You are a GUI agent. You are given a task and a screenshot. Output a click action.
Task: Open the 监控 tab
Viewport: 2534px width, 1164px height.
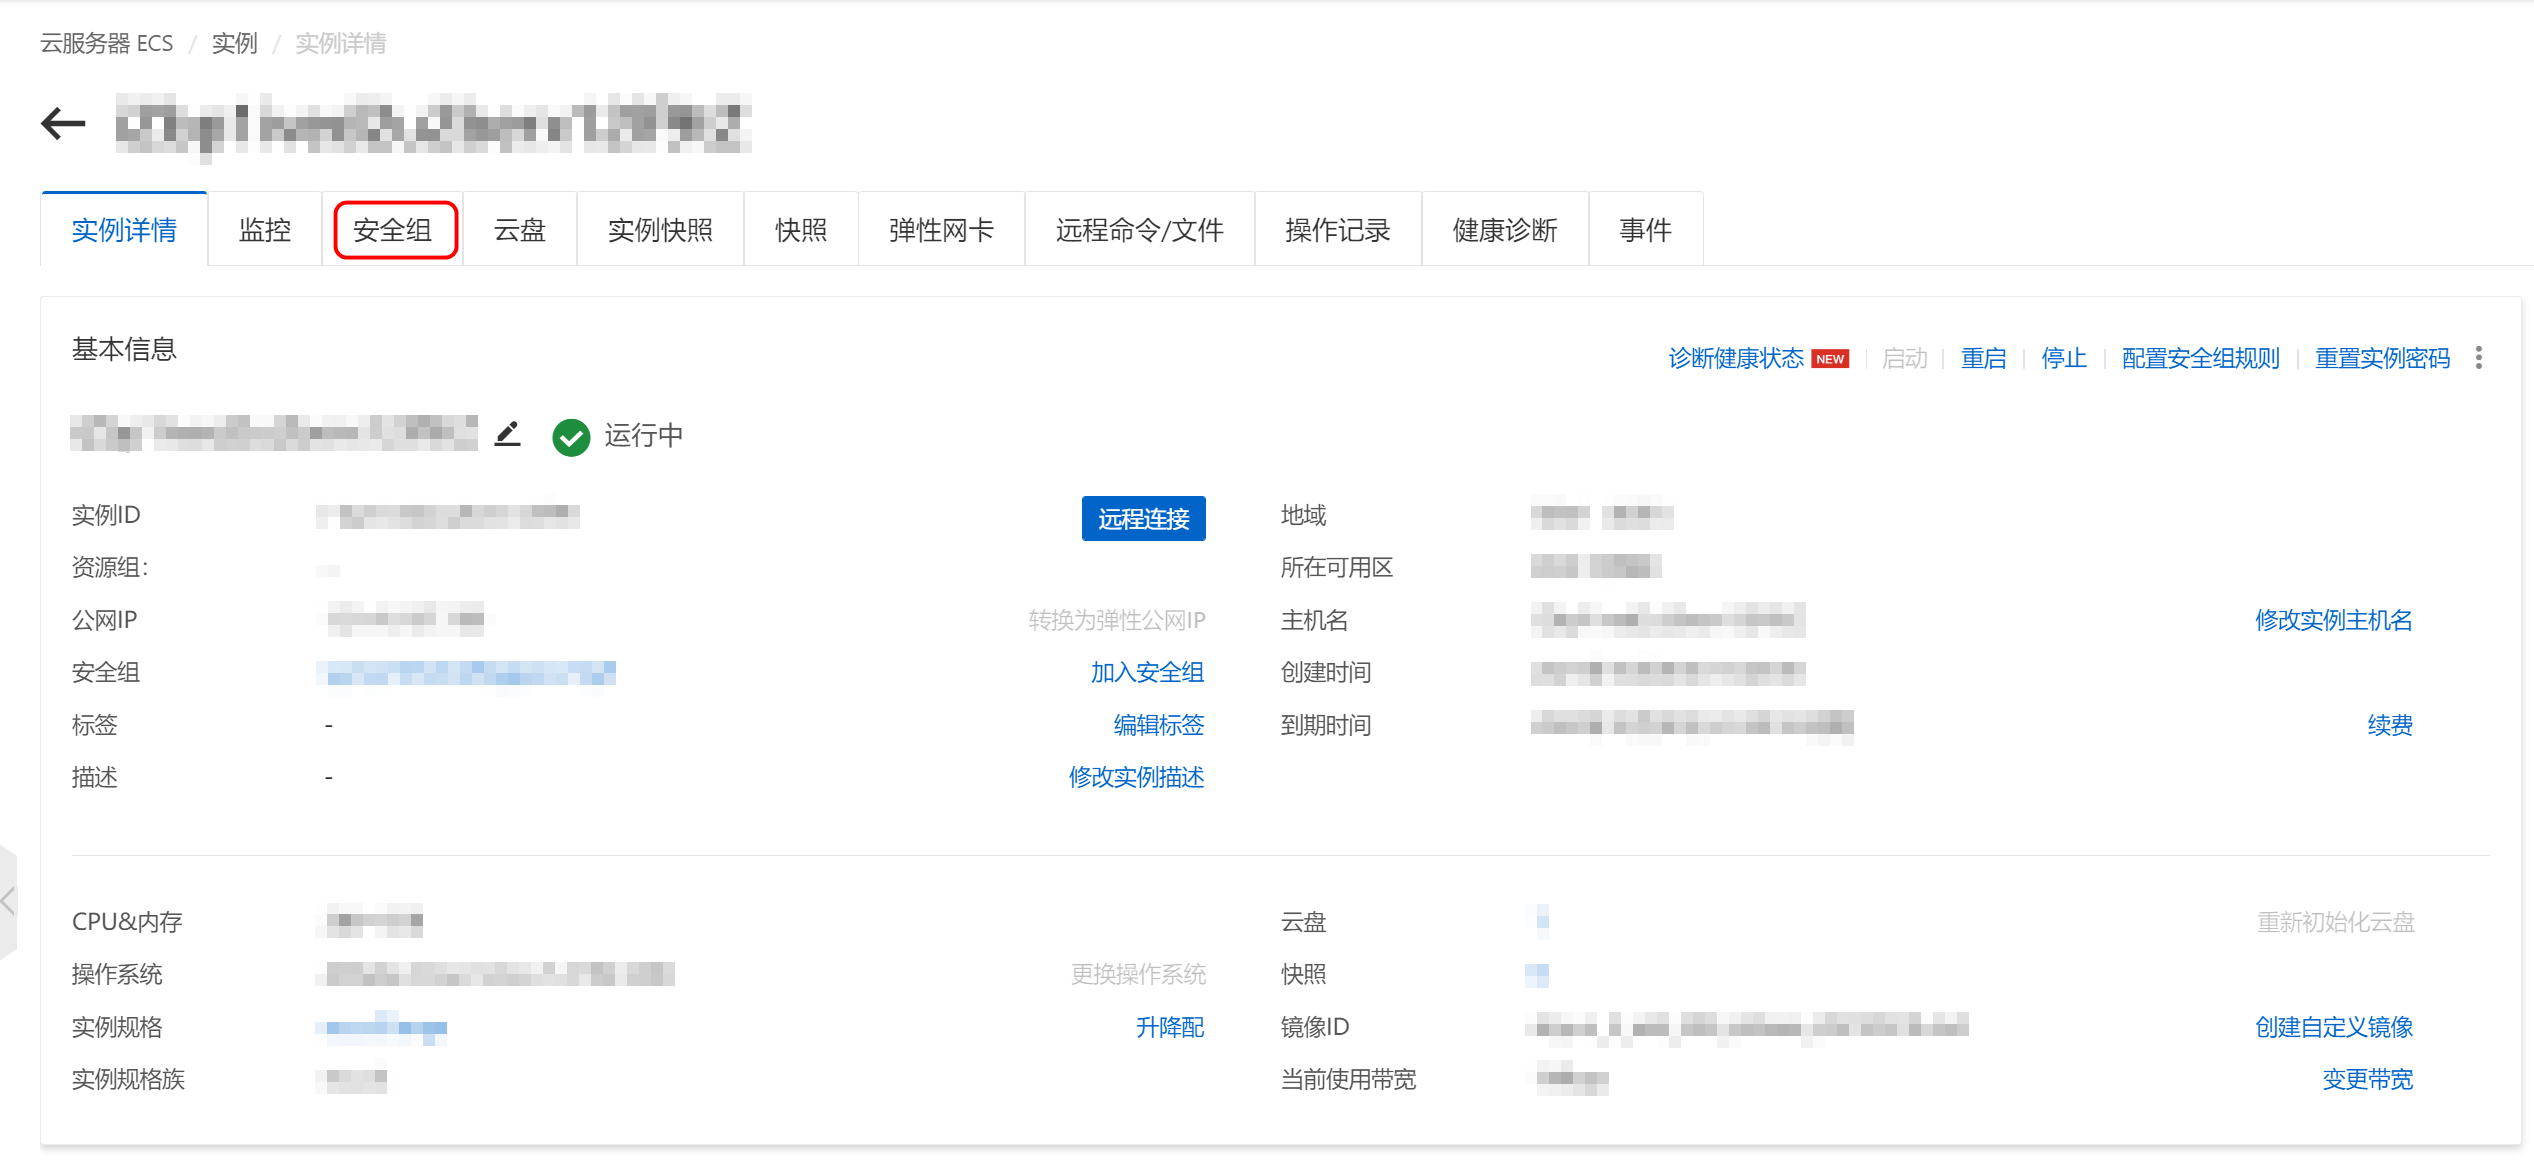[x=265, y=230]
